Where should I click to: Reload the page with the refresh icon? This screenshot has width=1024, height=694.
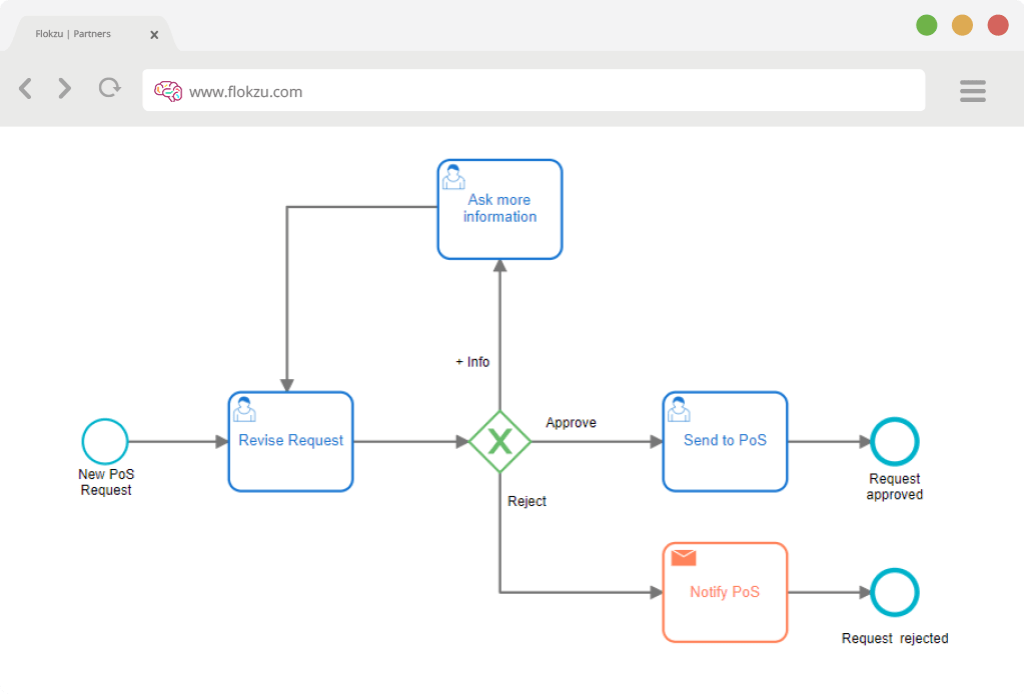[110, 87]
